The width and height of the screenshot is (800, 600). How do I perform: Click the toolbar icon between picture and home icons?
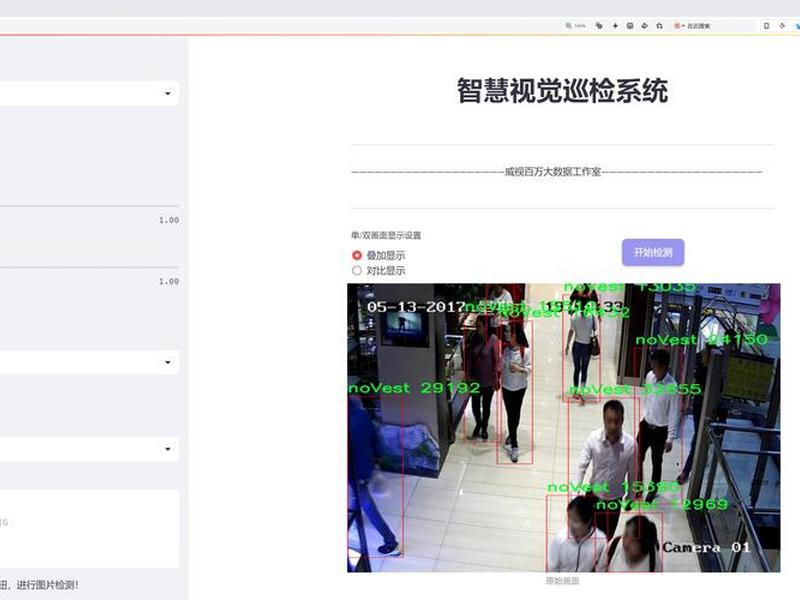pos(644,26)
